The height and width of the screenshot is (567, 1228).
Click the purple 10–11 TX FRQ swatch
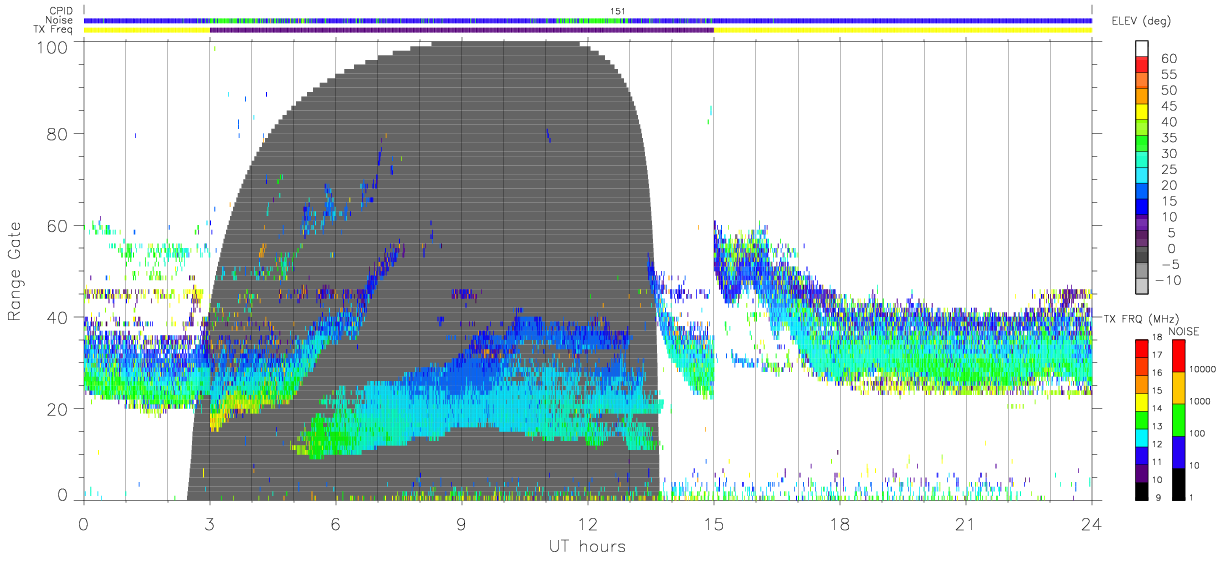tap(1143, 474)
